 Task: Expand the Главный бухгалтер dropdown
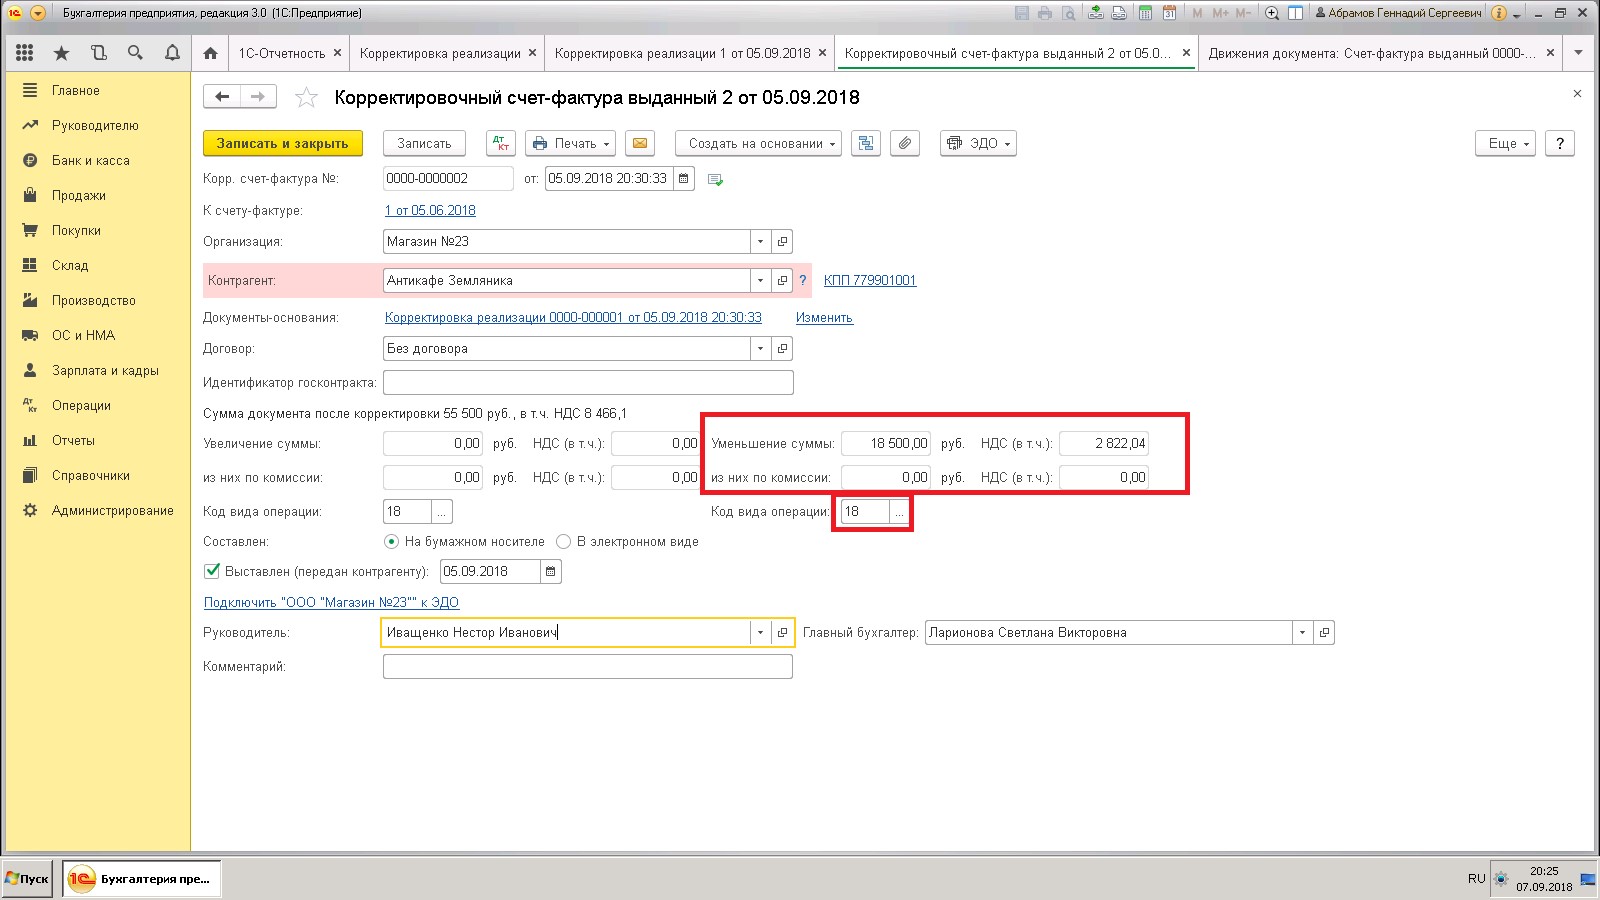coord(1302,632)
